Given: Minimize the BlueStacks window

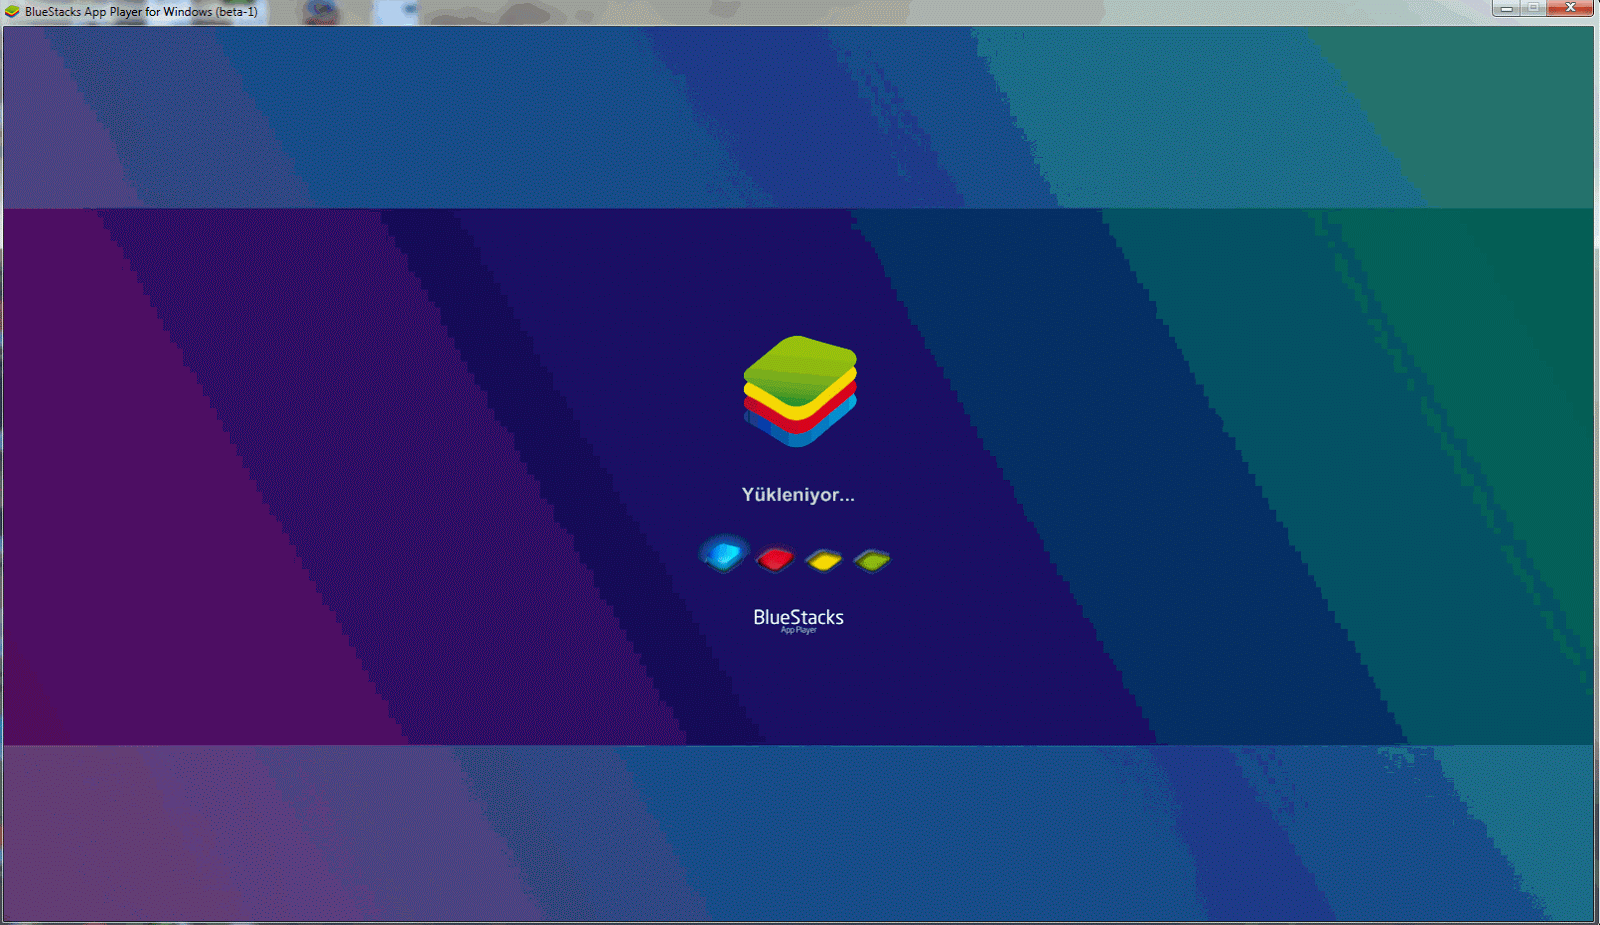Looking at the screenshot, I should tap(1506, 8).
